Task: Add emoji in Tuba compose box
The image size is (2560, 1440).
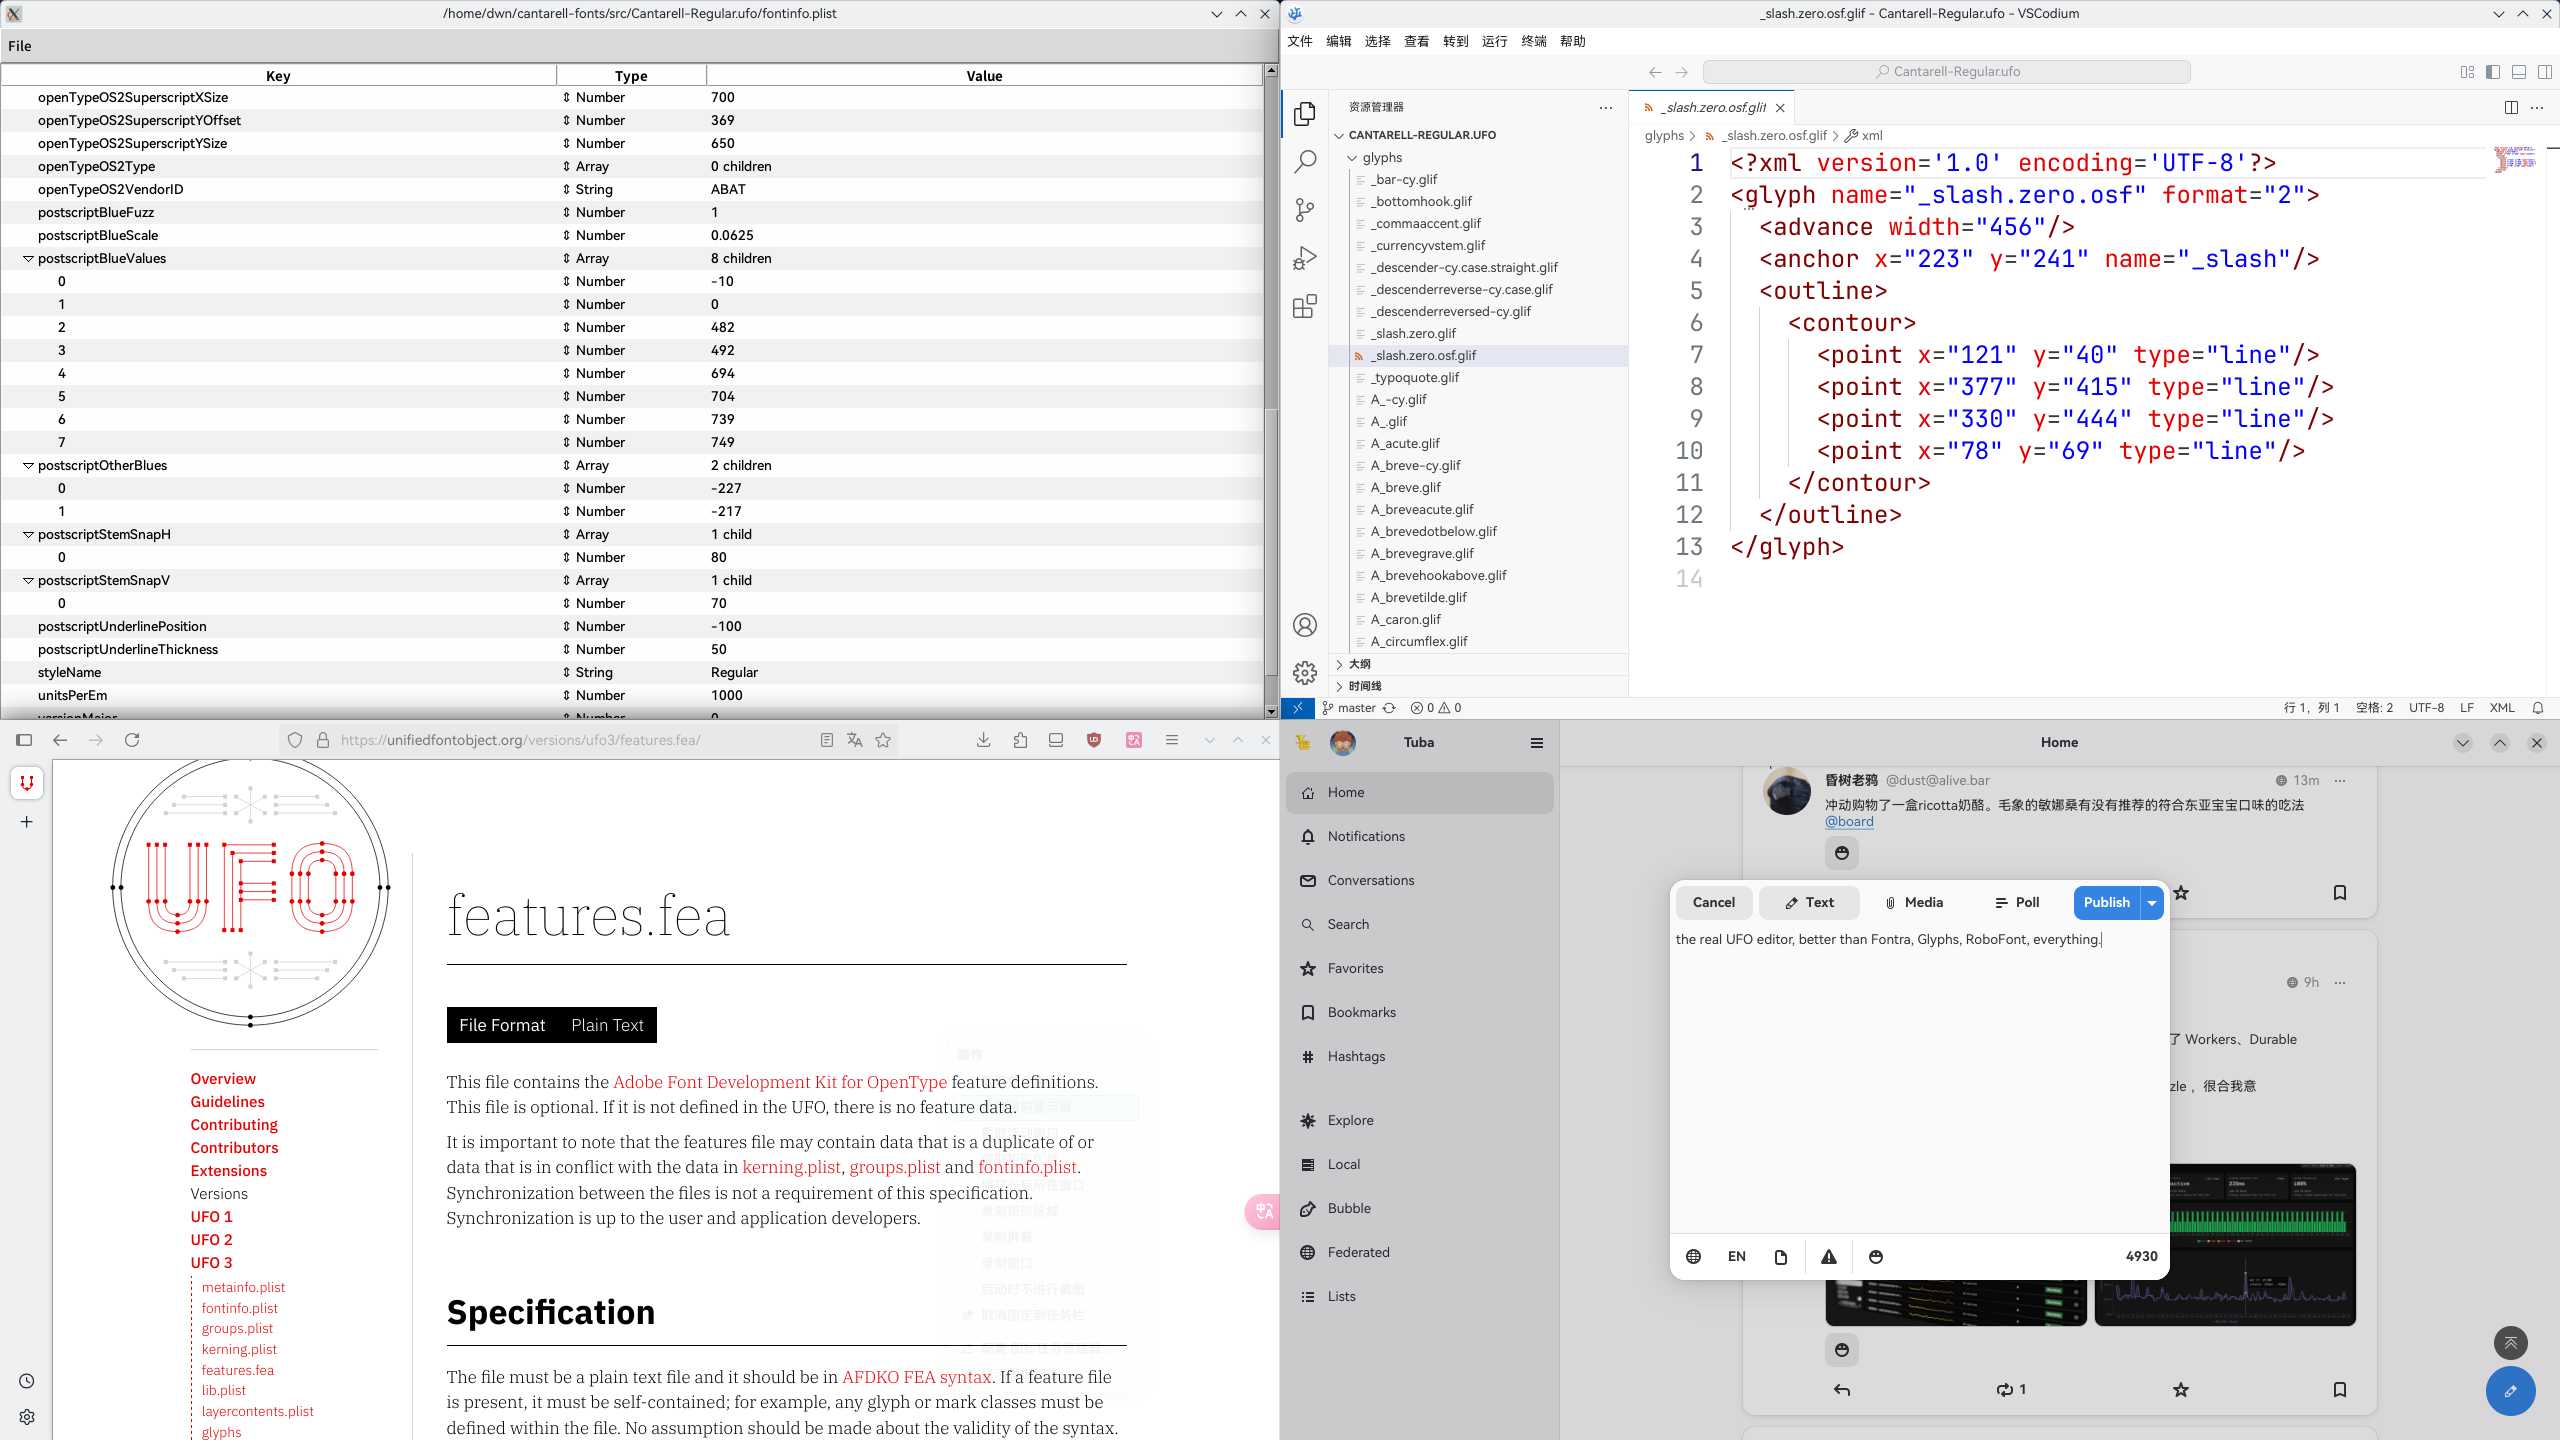Action: pyautogui.click(x=1876, y=1257)
